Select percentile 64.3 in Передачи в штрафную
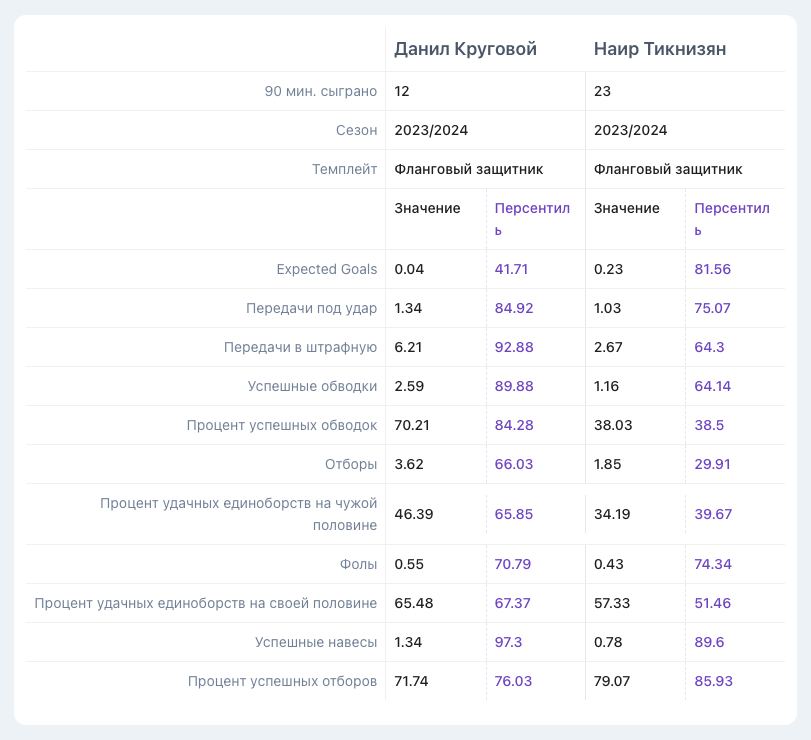Image resolution: width=811 pixels, height=740 pixels. [x=709, y=347]
